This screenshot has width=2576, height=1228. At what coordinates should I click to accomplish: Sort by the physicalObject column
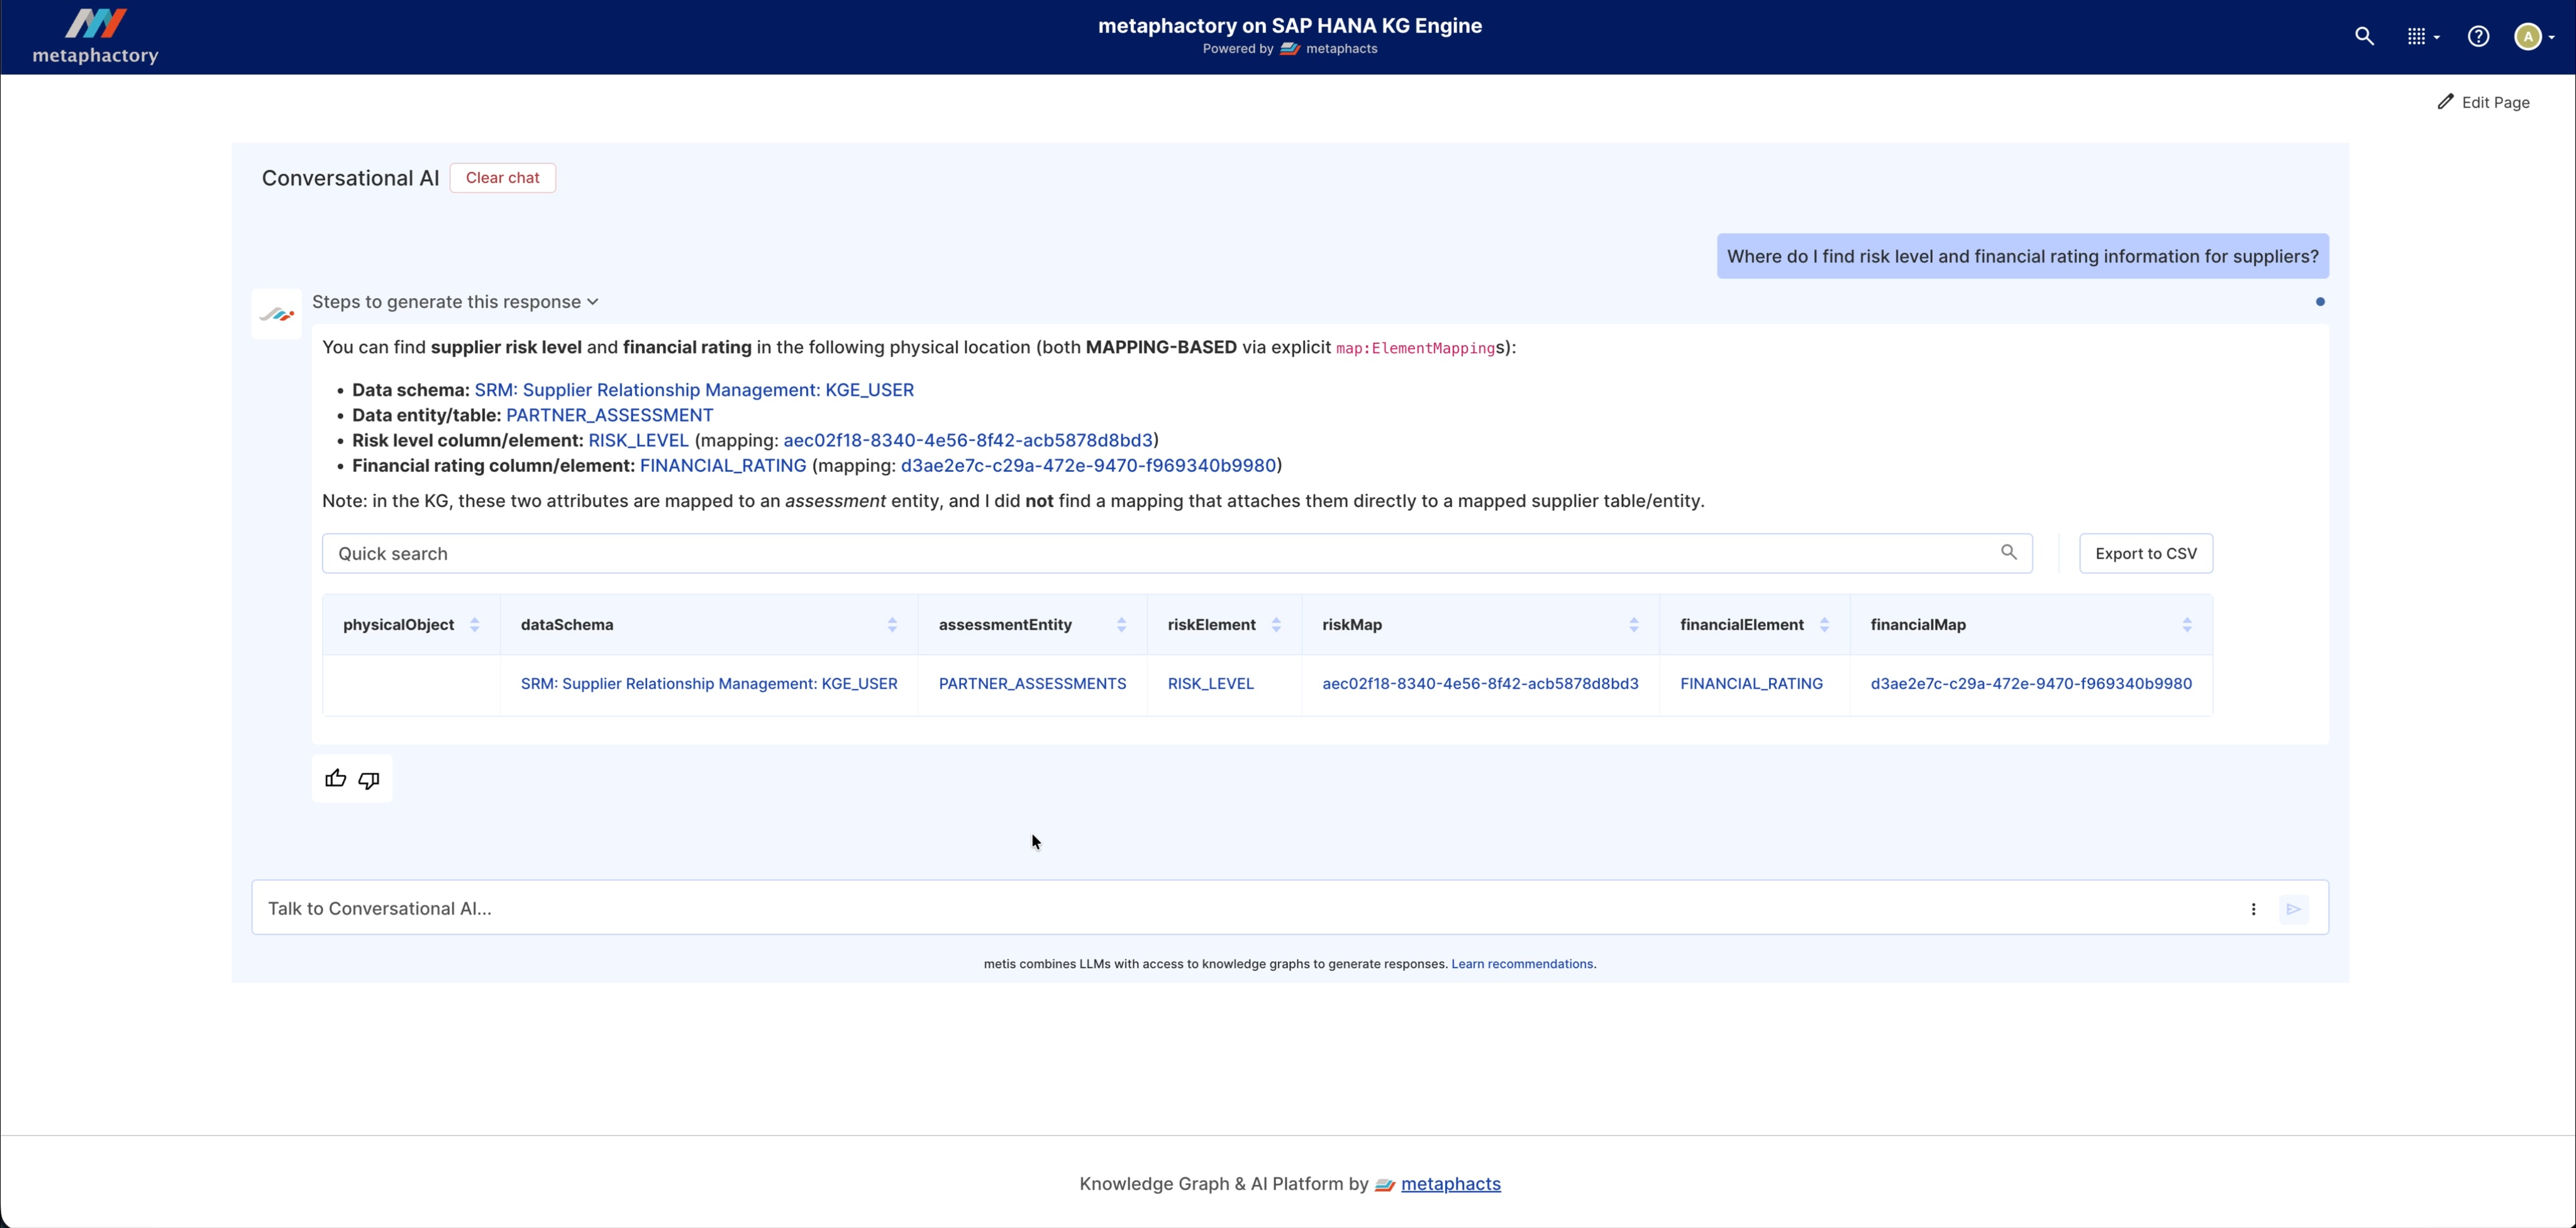click(x=475, y=625)
